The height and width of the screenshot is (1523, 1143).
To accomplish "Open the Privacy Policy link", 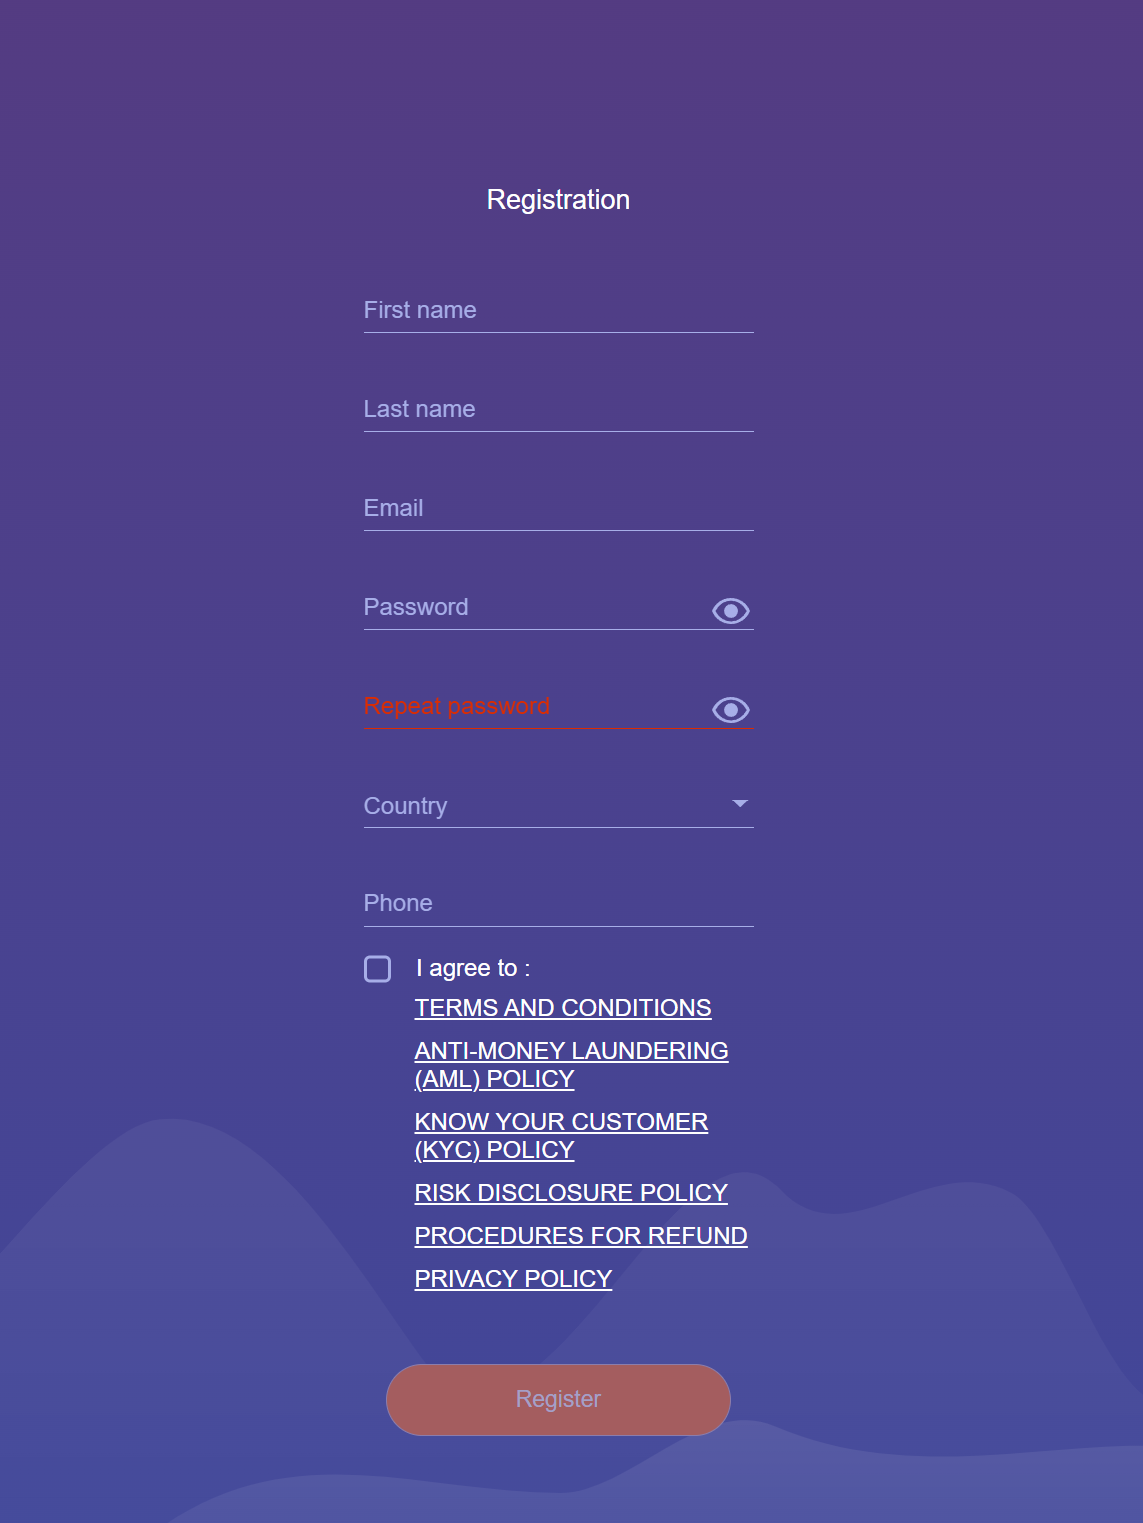I will tap(513, 1279).
